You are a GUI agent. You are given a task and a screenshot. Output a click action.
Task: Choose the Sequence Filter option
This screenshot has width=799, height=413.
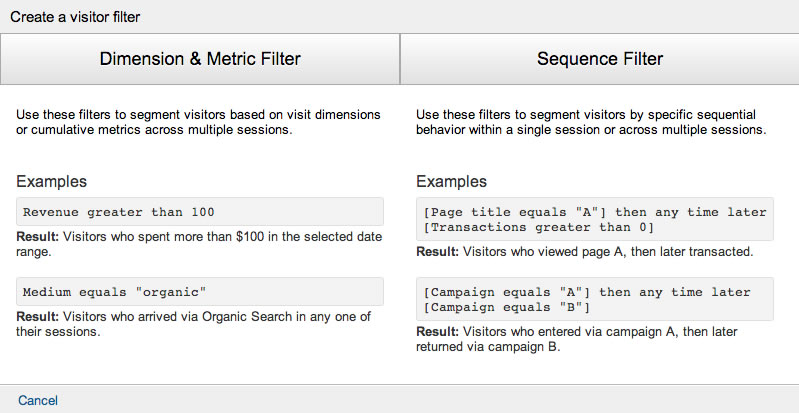pyautogui.click(x=599, y=59)
